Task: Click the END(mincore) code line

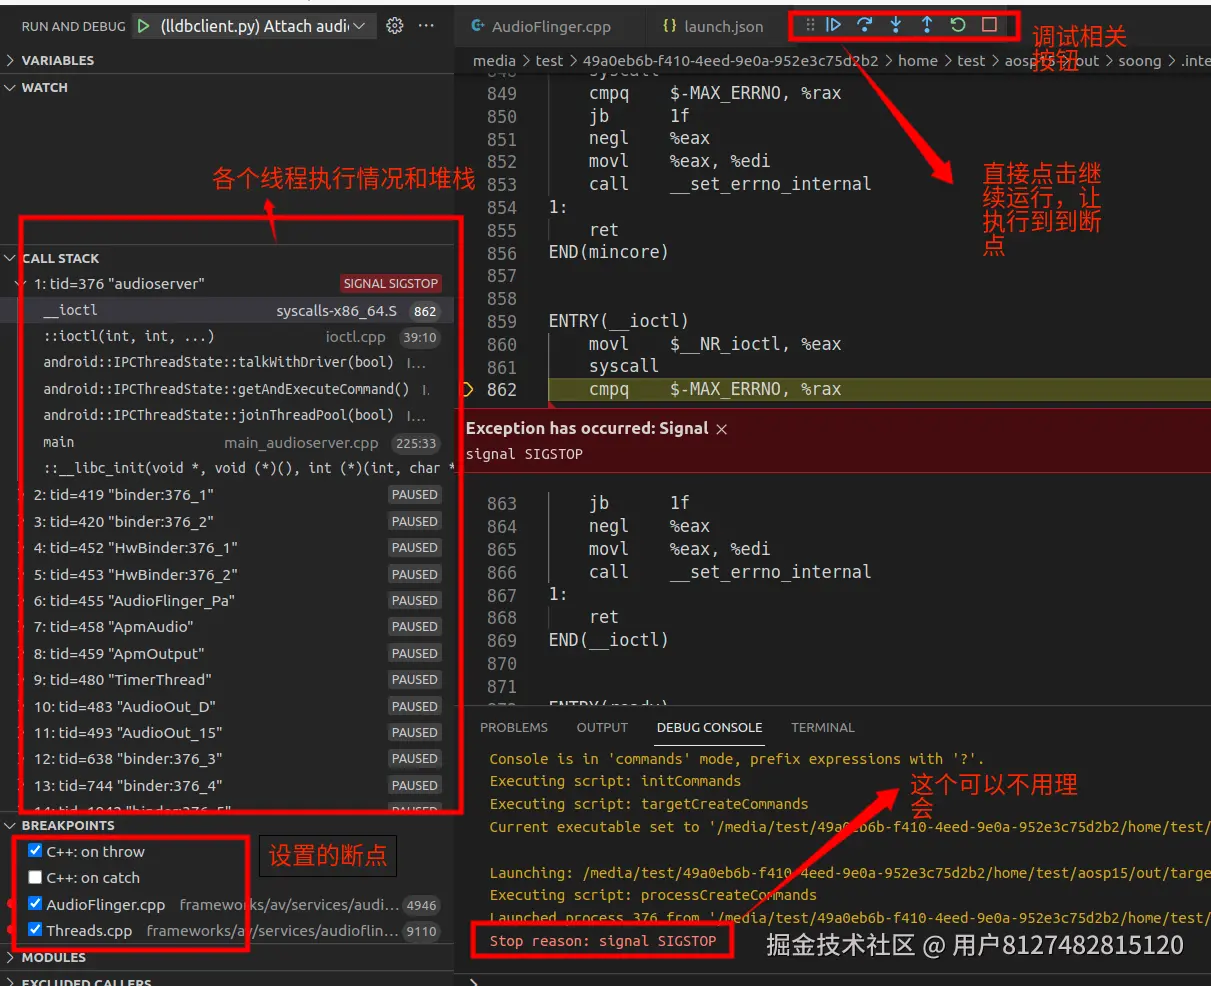Action: coord(608,252)
